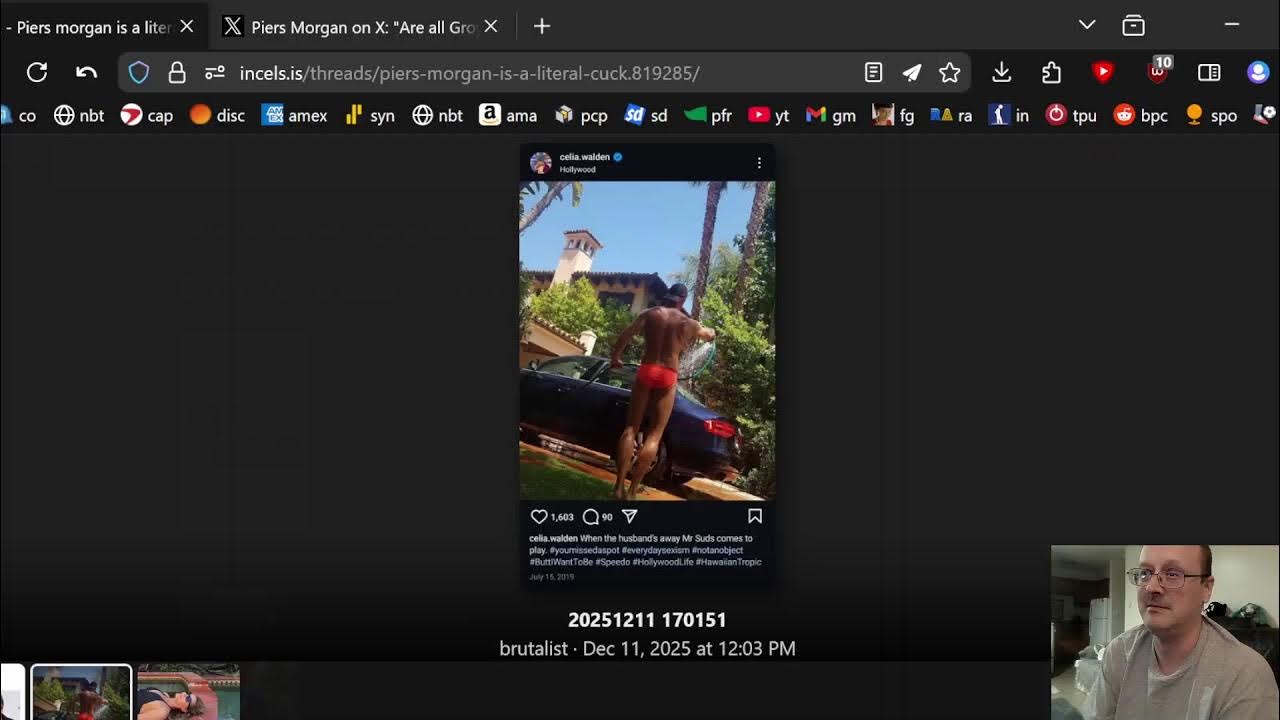Image resolution: width=1280 pixels, height=720 pixels.
Task: Open the yt YouTube bookmark
Action: (769, 115)
